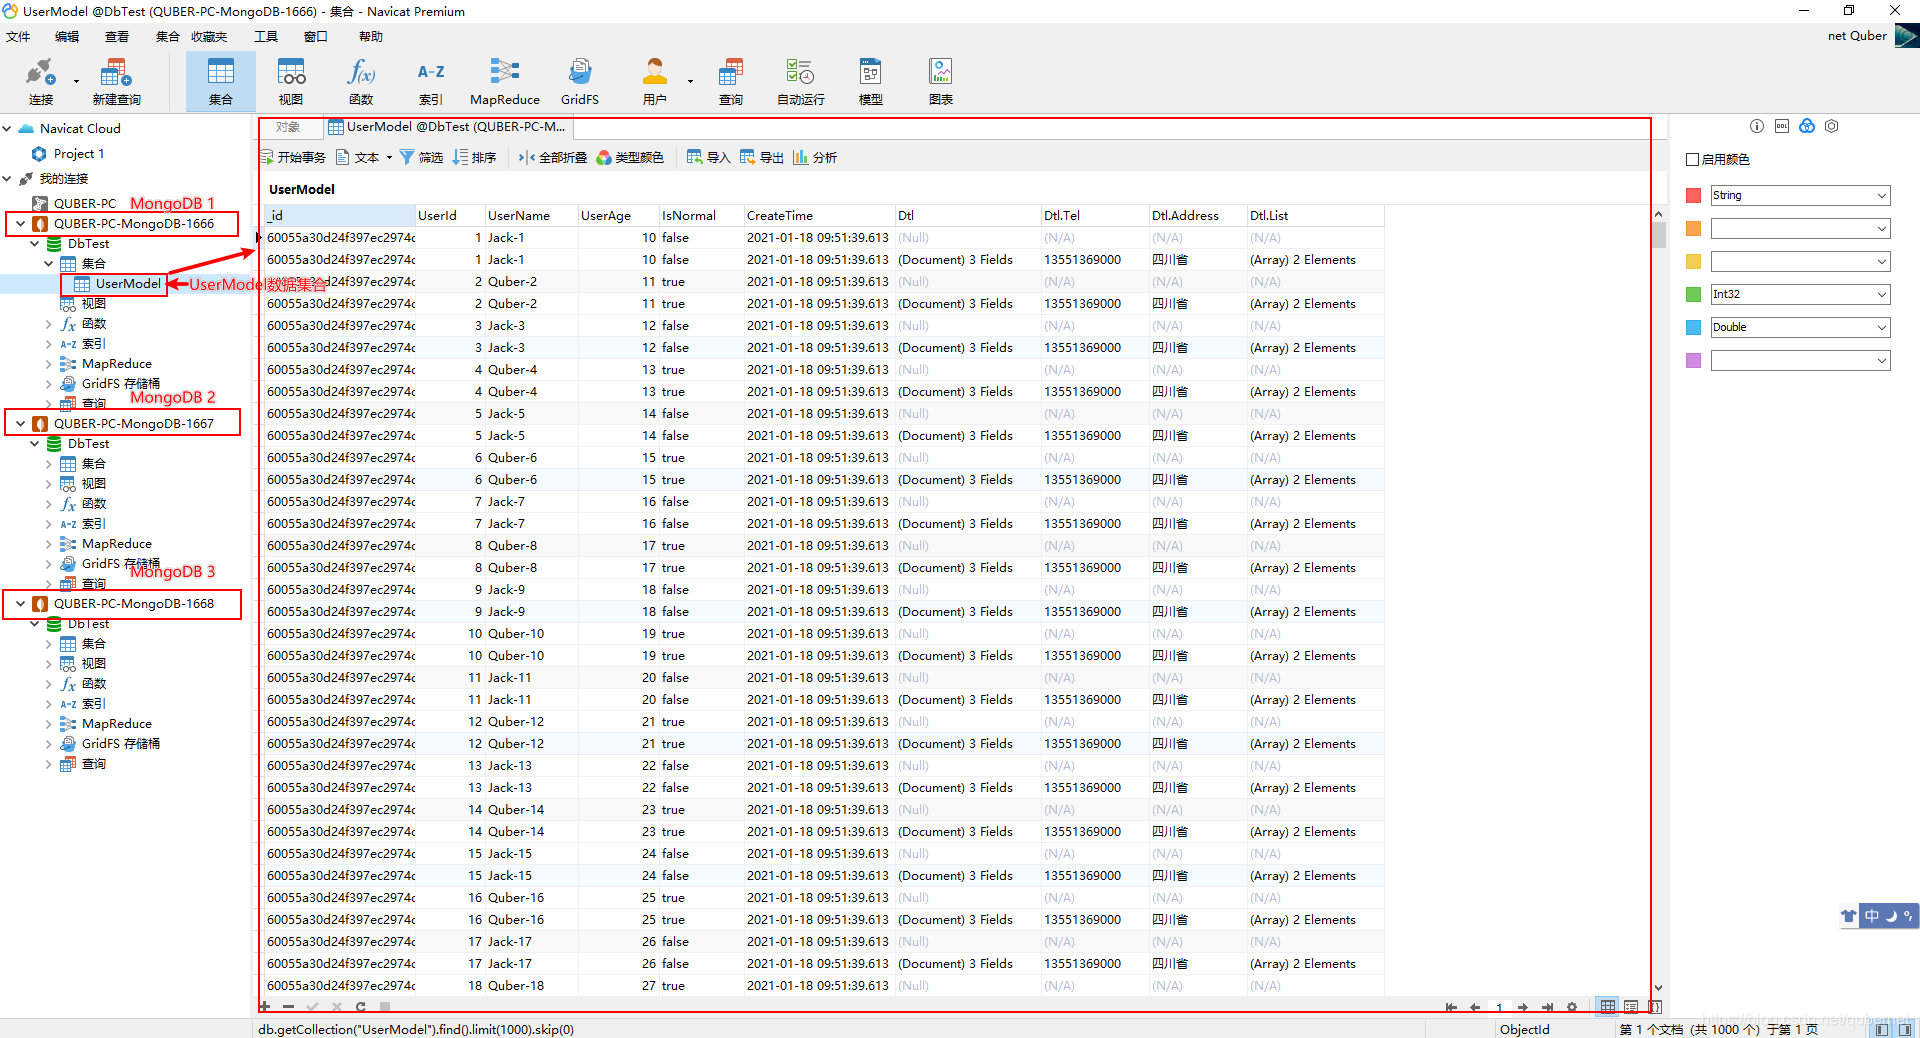The image size is (1920, 1038).
Task: Click the 导入 import button
Action: (x=709, y=158)
